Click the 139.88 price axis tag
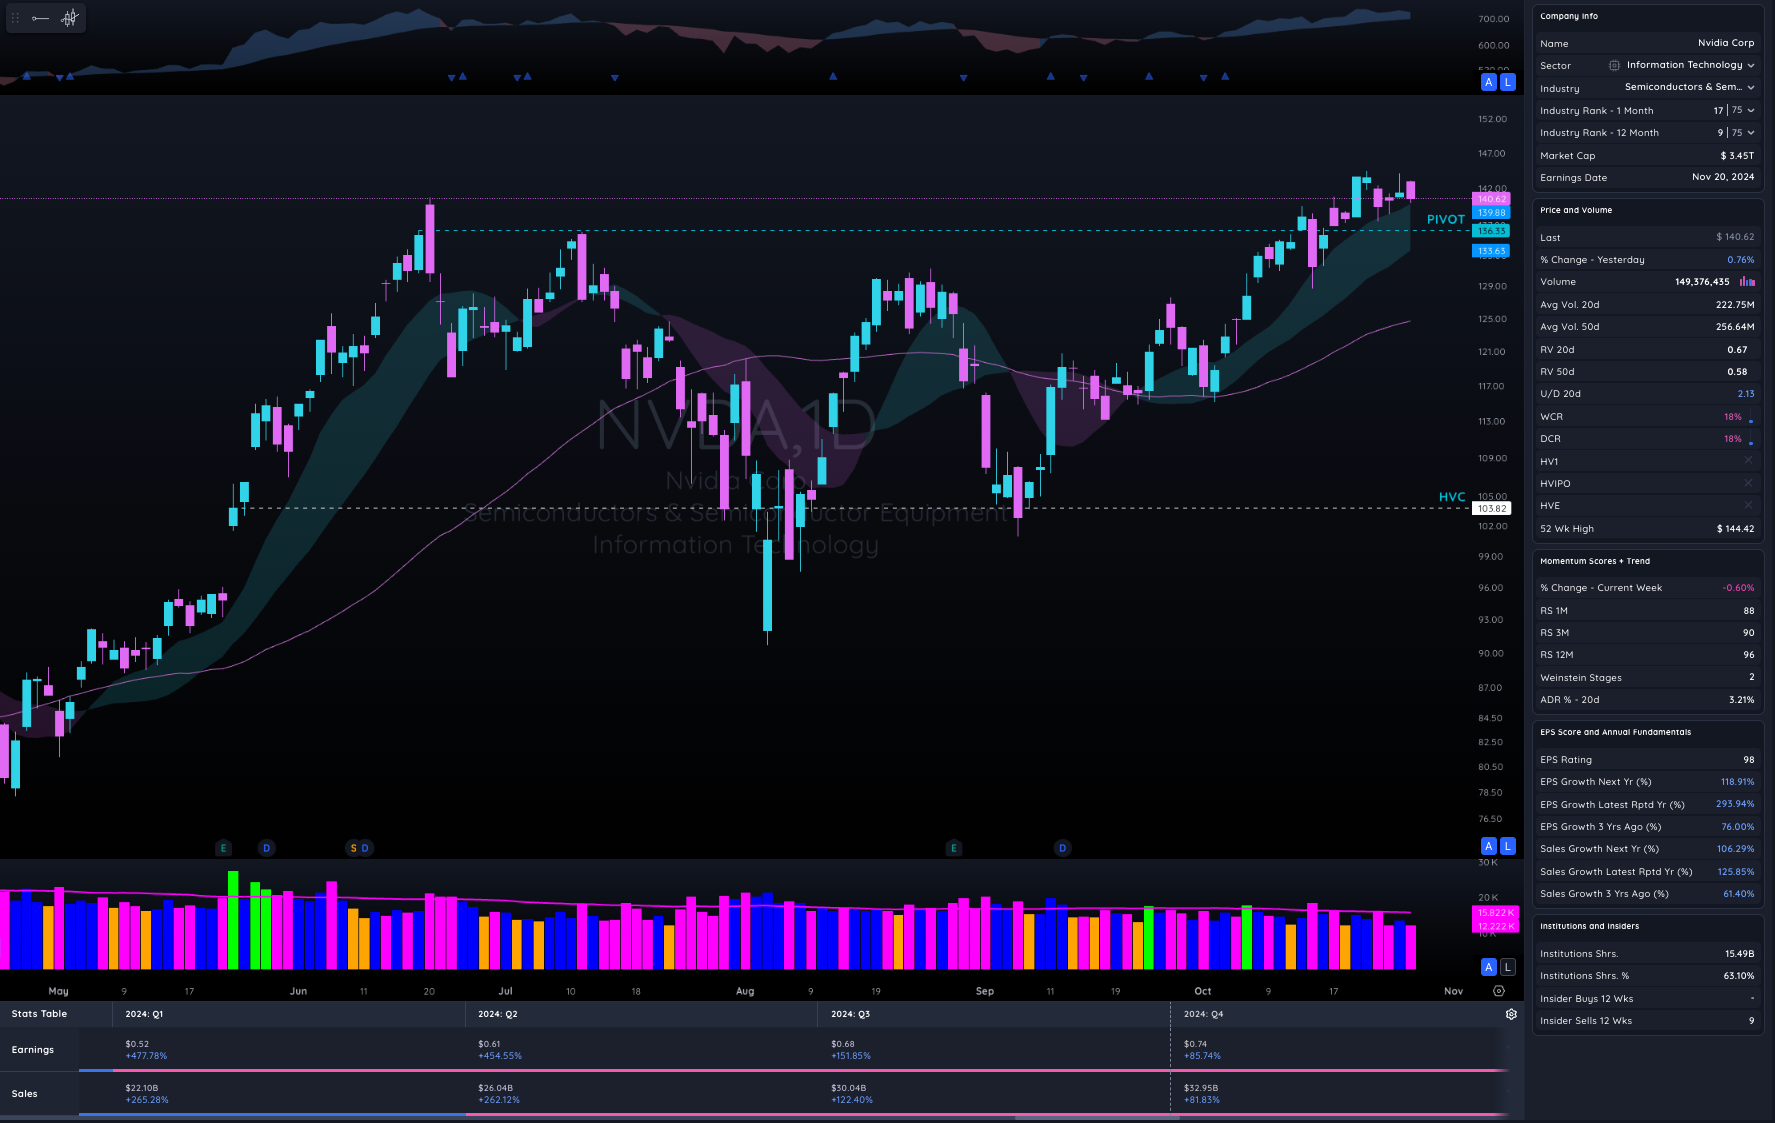 [1491, 213]
